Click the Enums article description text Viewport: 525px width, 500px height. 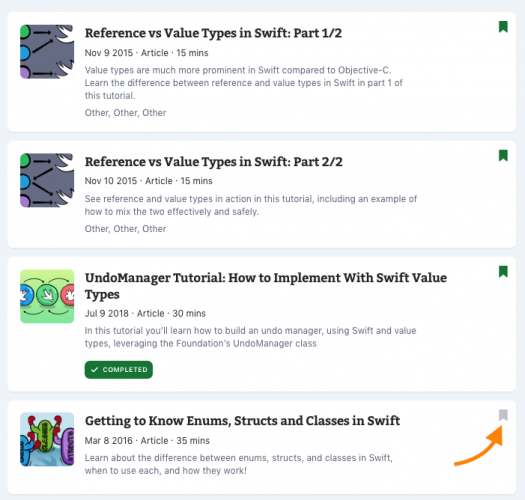(239, 464)
